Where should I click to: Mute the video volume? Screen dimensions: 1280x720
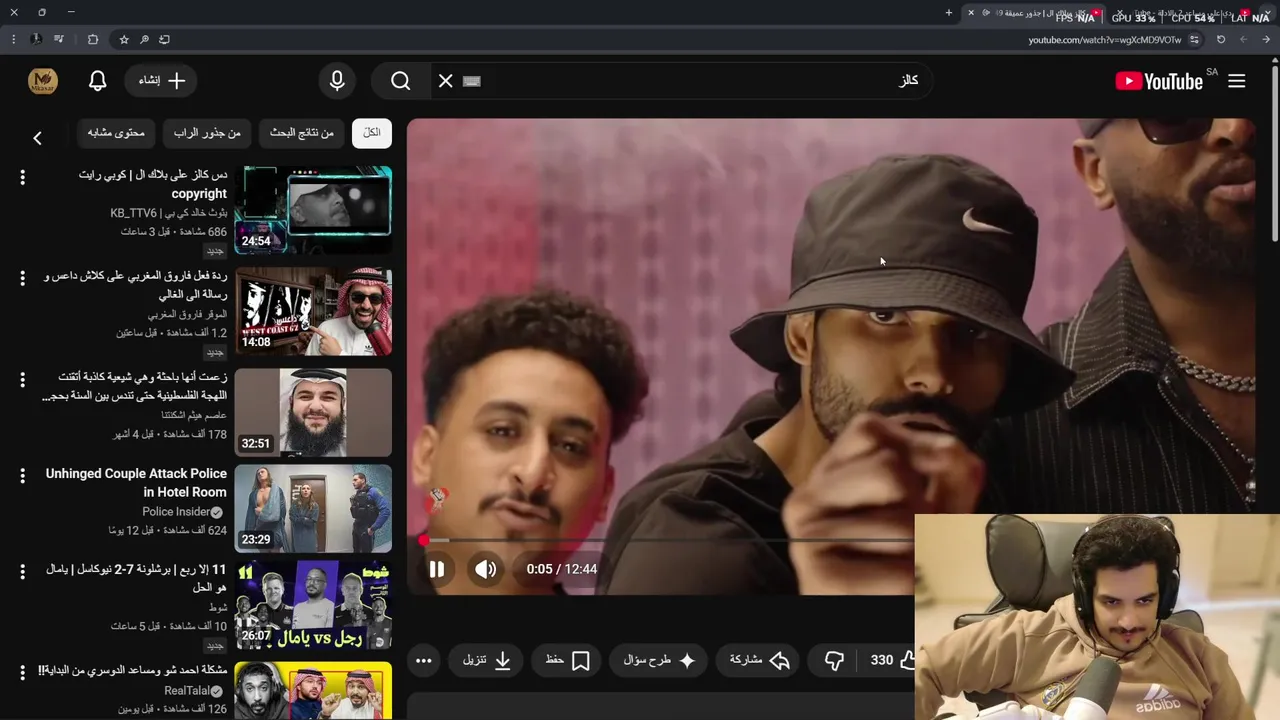pyautogui.click(x=486, y=569)
